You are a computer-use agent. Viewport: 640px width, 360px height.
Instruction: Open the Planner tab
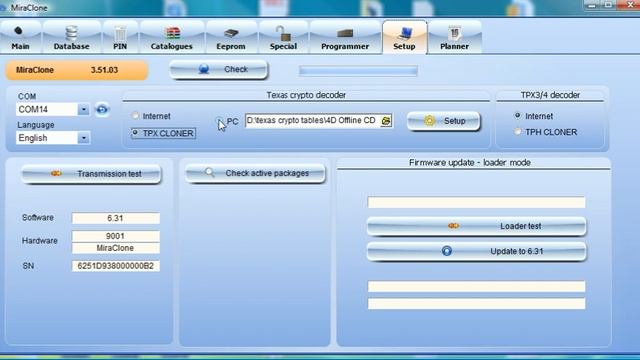(x=454, y=38)
